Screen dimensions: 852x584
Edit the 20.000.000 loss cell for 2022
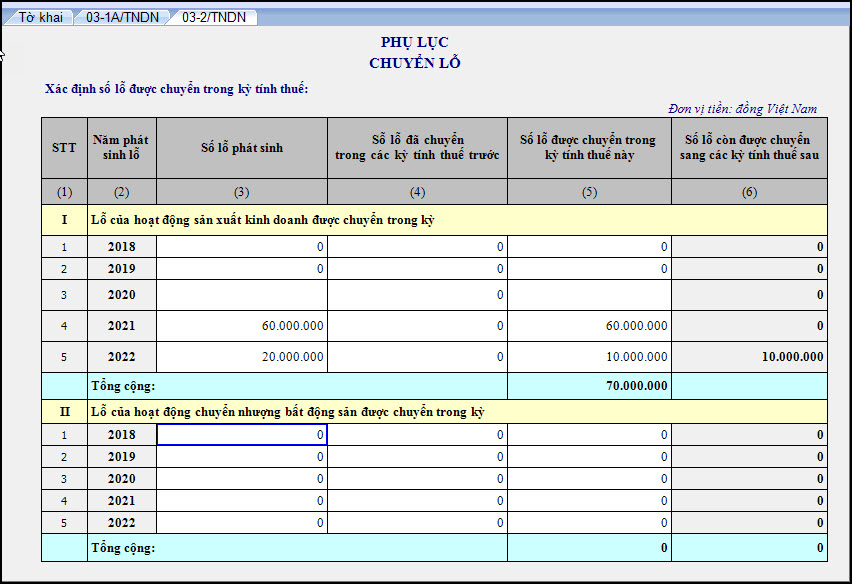click(x=242, y=357)
